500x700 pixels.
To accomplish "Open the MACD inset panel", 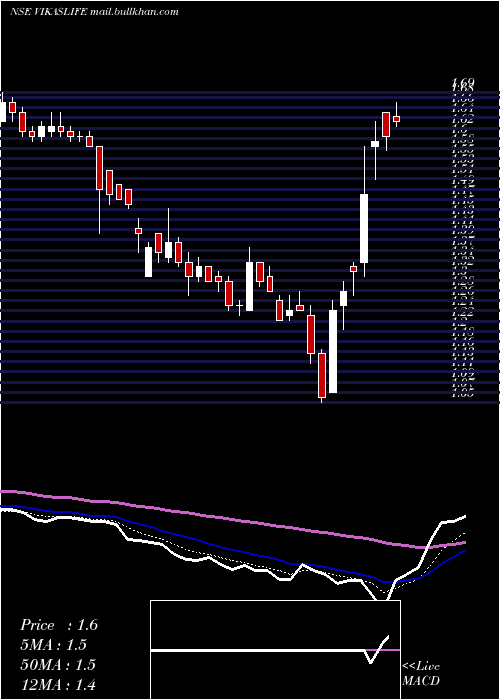I will tap(275, 650).
